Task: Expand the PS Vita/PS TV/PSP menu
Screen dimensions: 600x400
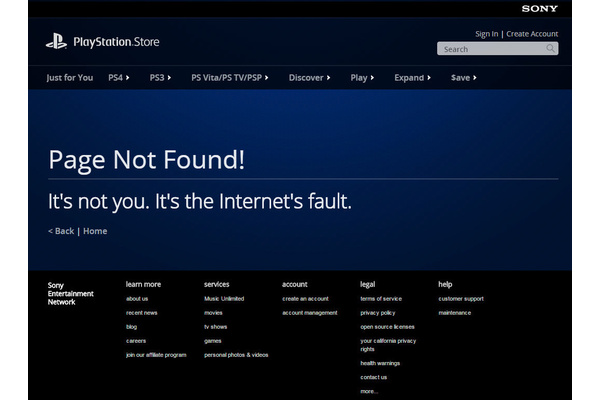Action: 230,78
